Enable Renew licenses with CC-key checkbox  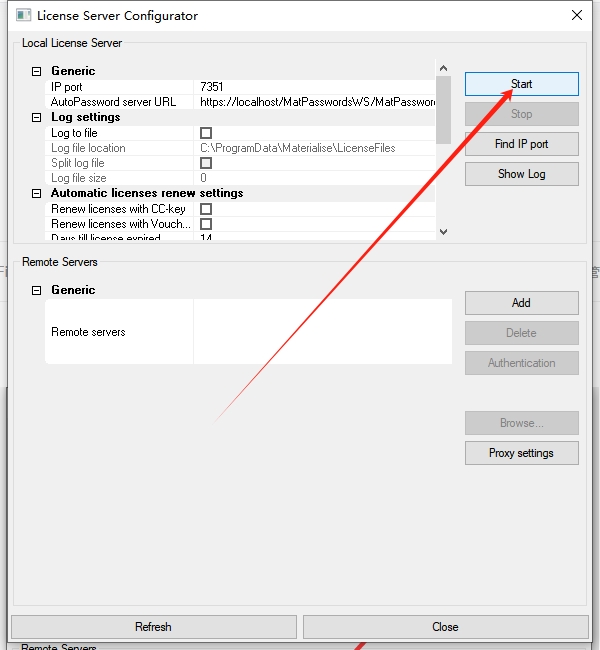pyautogui.click(x=206, y=209)
